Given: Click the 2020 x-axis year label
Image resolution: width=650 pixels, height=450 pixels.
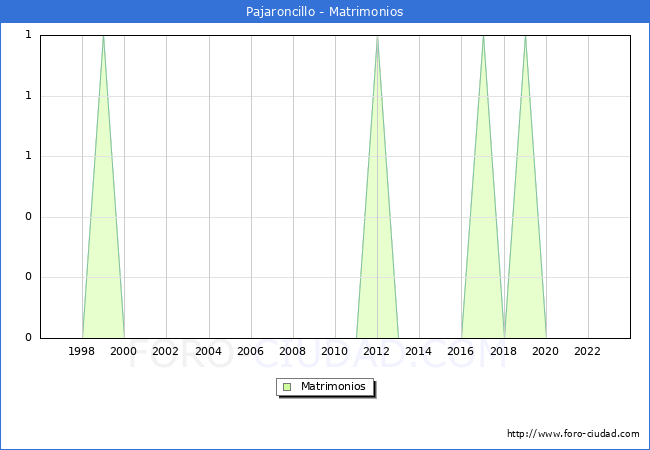Looking at the screenshot, I should coord(545,351).
